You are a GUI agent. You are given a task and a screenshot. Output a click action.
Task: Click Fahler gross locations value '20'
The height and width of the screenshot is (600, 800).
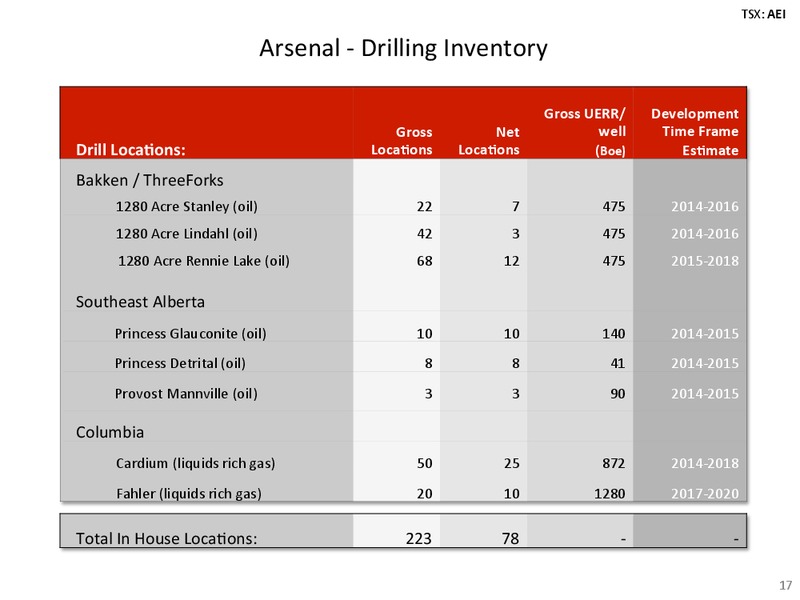click(424, 494)
